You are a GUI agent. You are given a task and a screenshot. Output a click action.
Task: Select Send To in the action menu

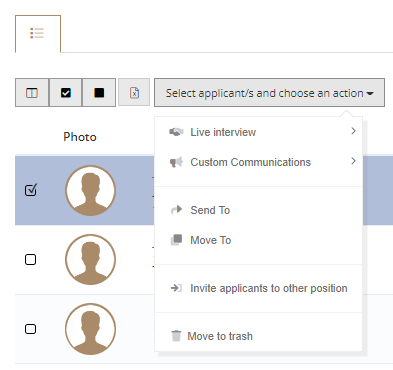258,210
